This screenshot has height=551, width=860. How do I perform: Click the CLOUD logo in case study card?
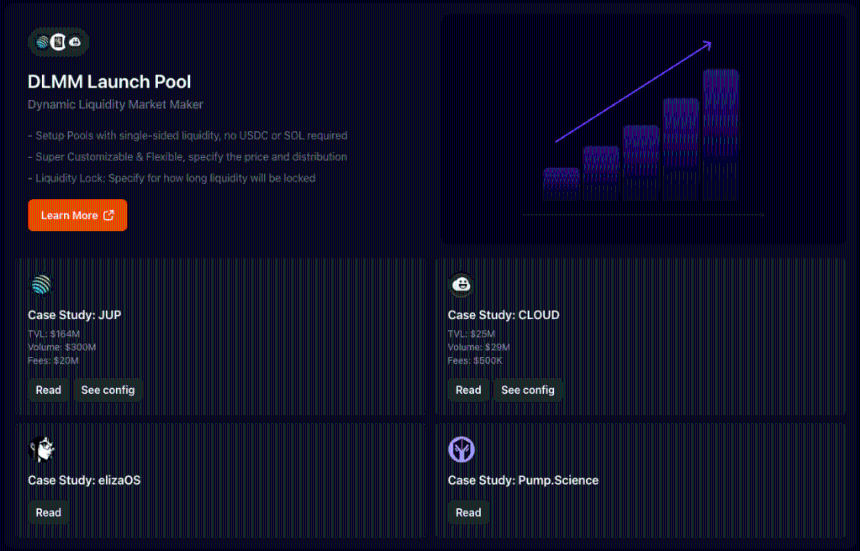click(461, 285)
